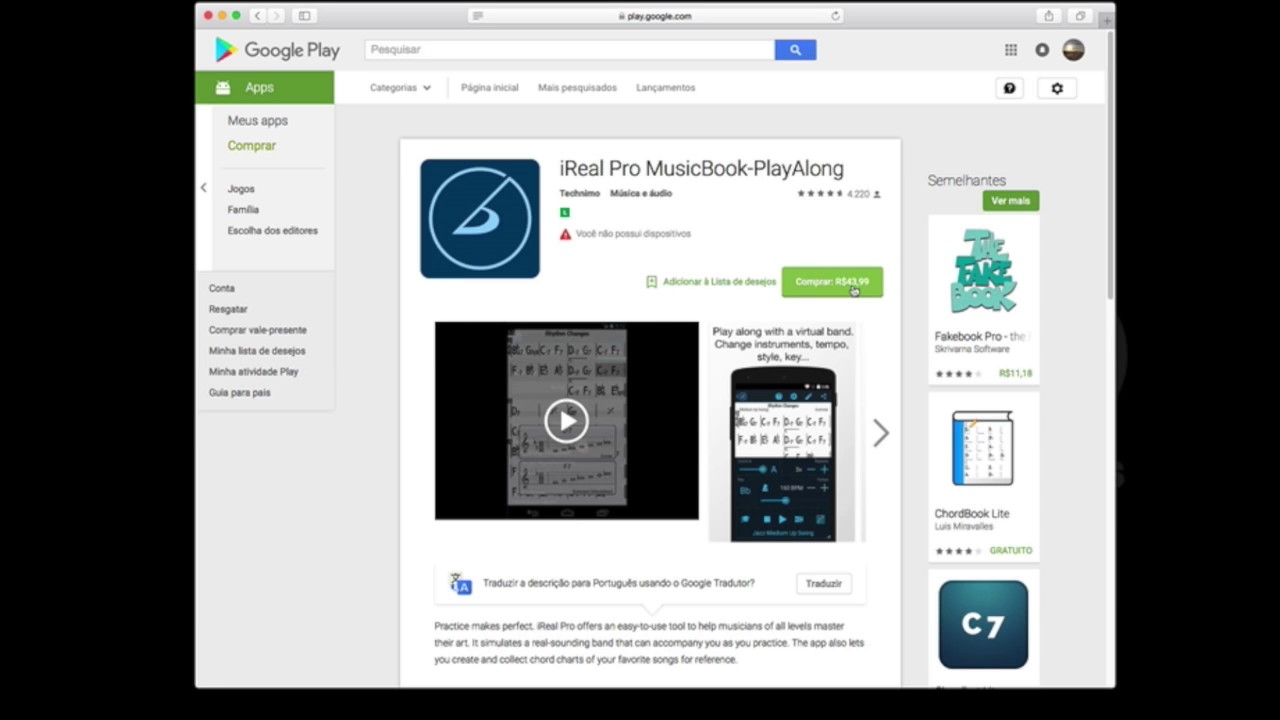Image resolution: width=1280 pixels, height=720 pixels.
Task: Open Guia para pais link
Action: [x=239, y=393]
